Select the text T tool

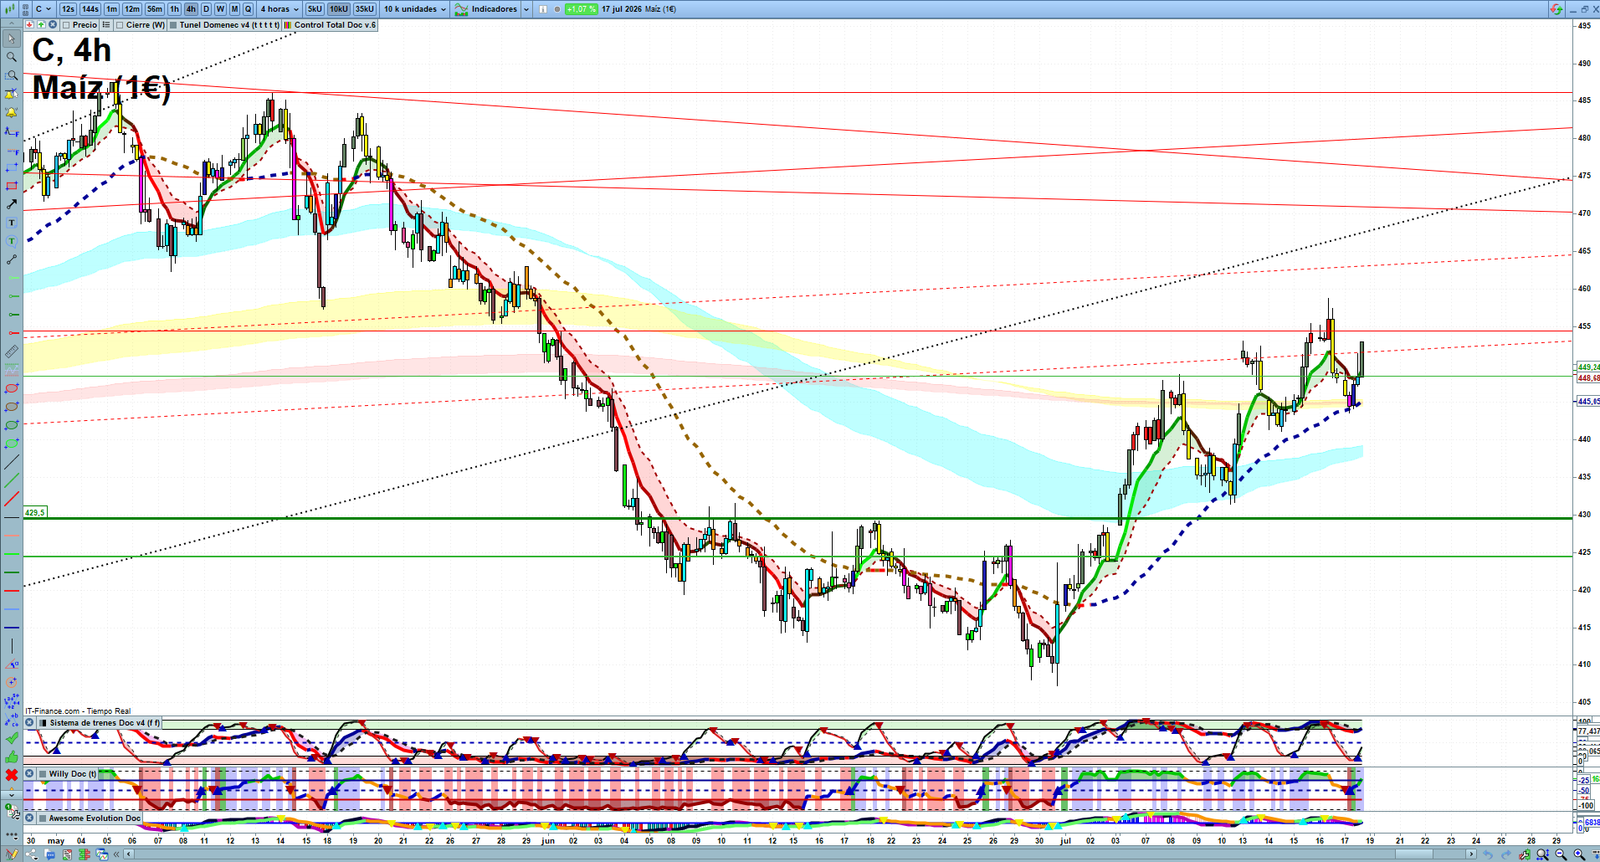[x=12, y=222]
